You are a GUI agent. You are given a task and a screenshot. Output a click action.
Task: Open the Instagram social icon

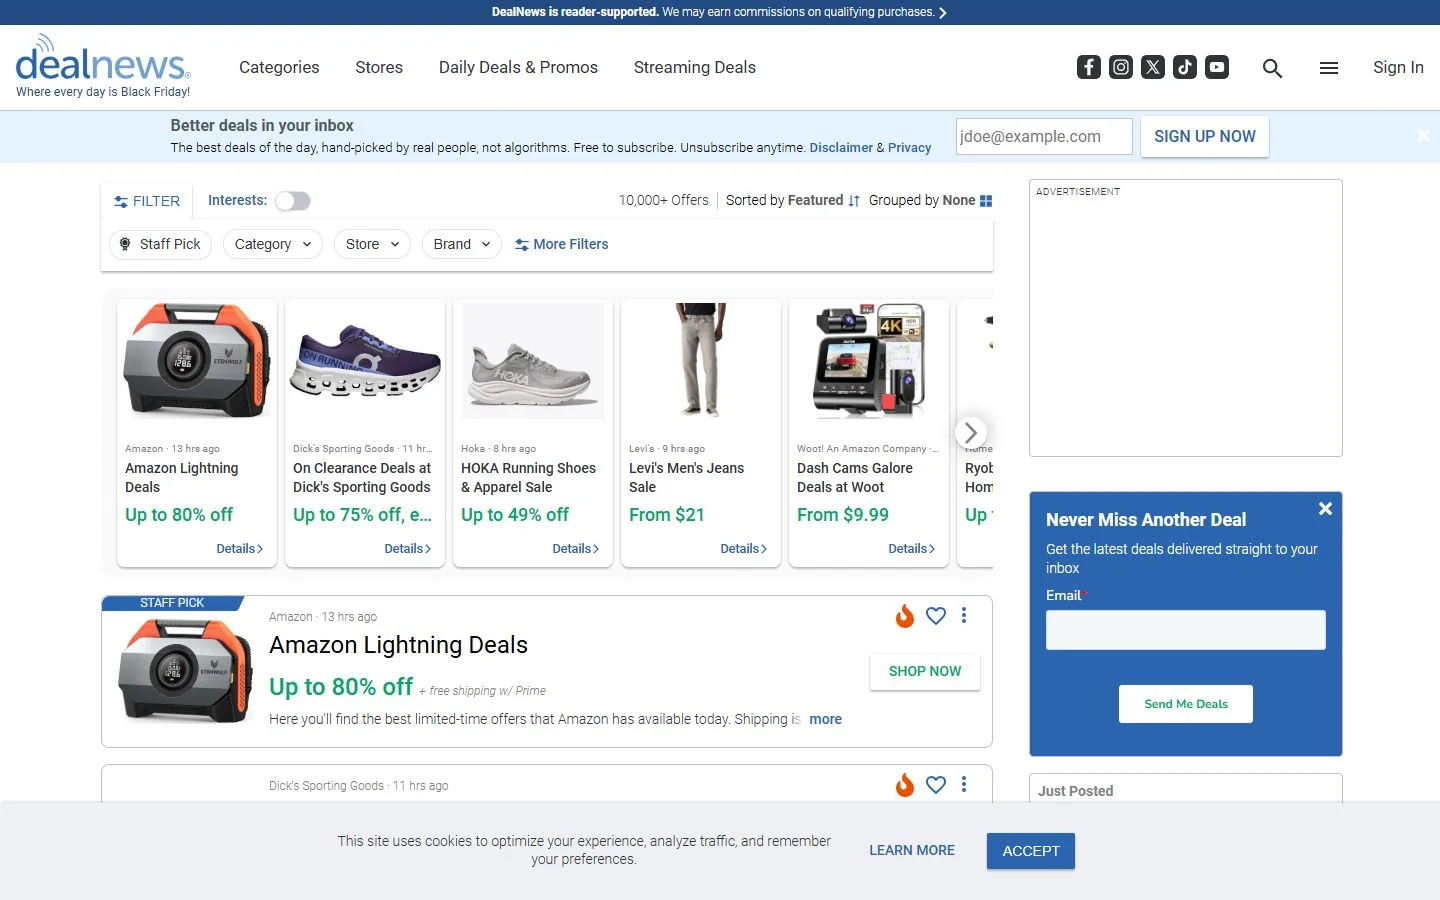(x=1121, y=67)
